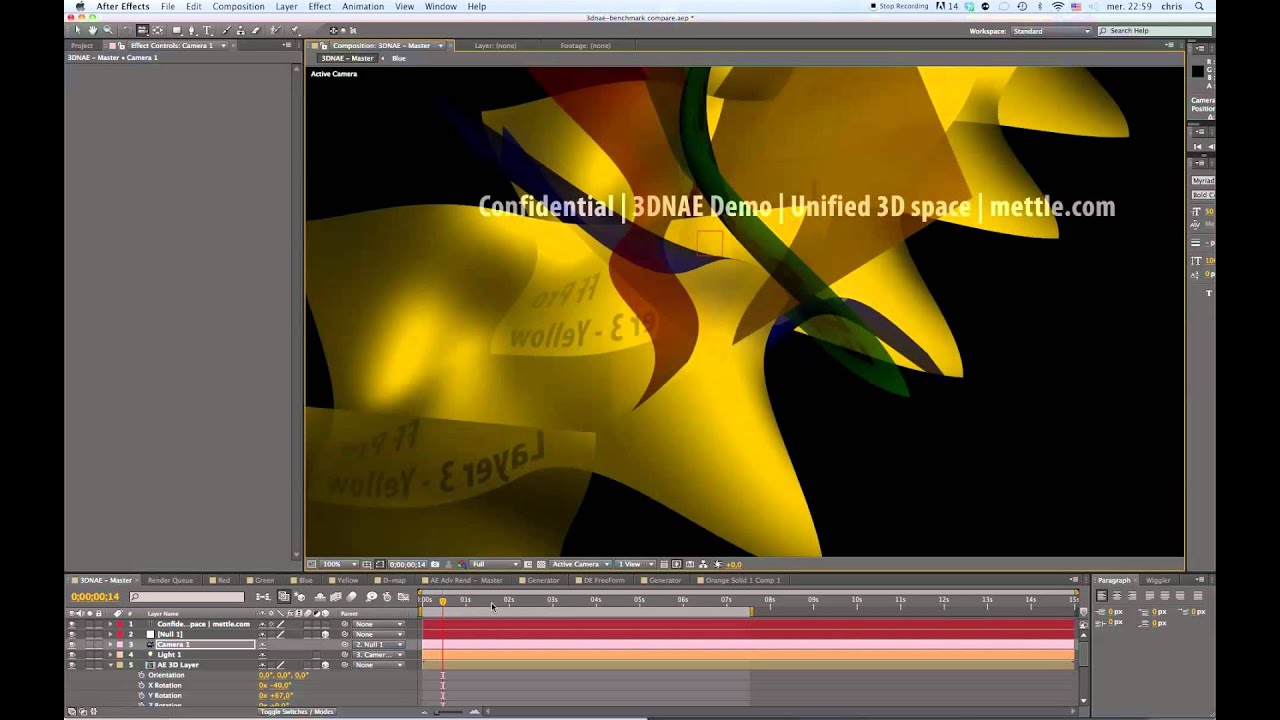Viewport: 1280px width, 720px height.
Task: Click the current time 0;00;00;14 display
Action: click(x=95, y=597)
